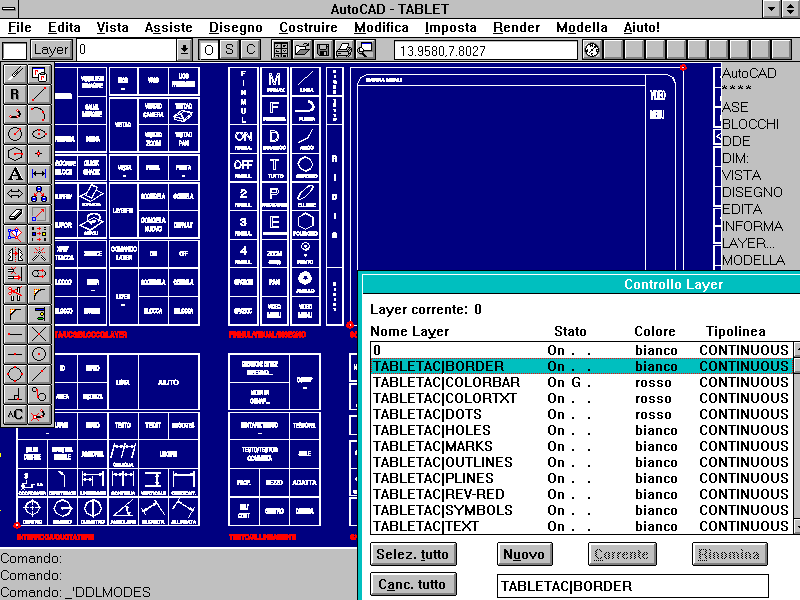Click LAYER... in the side screen menu
Image resolution: width=800 pixels, height=600 pixels.
[748, 243]
